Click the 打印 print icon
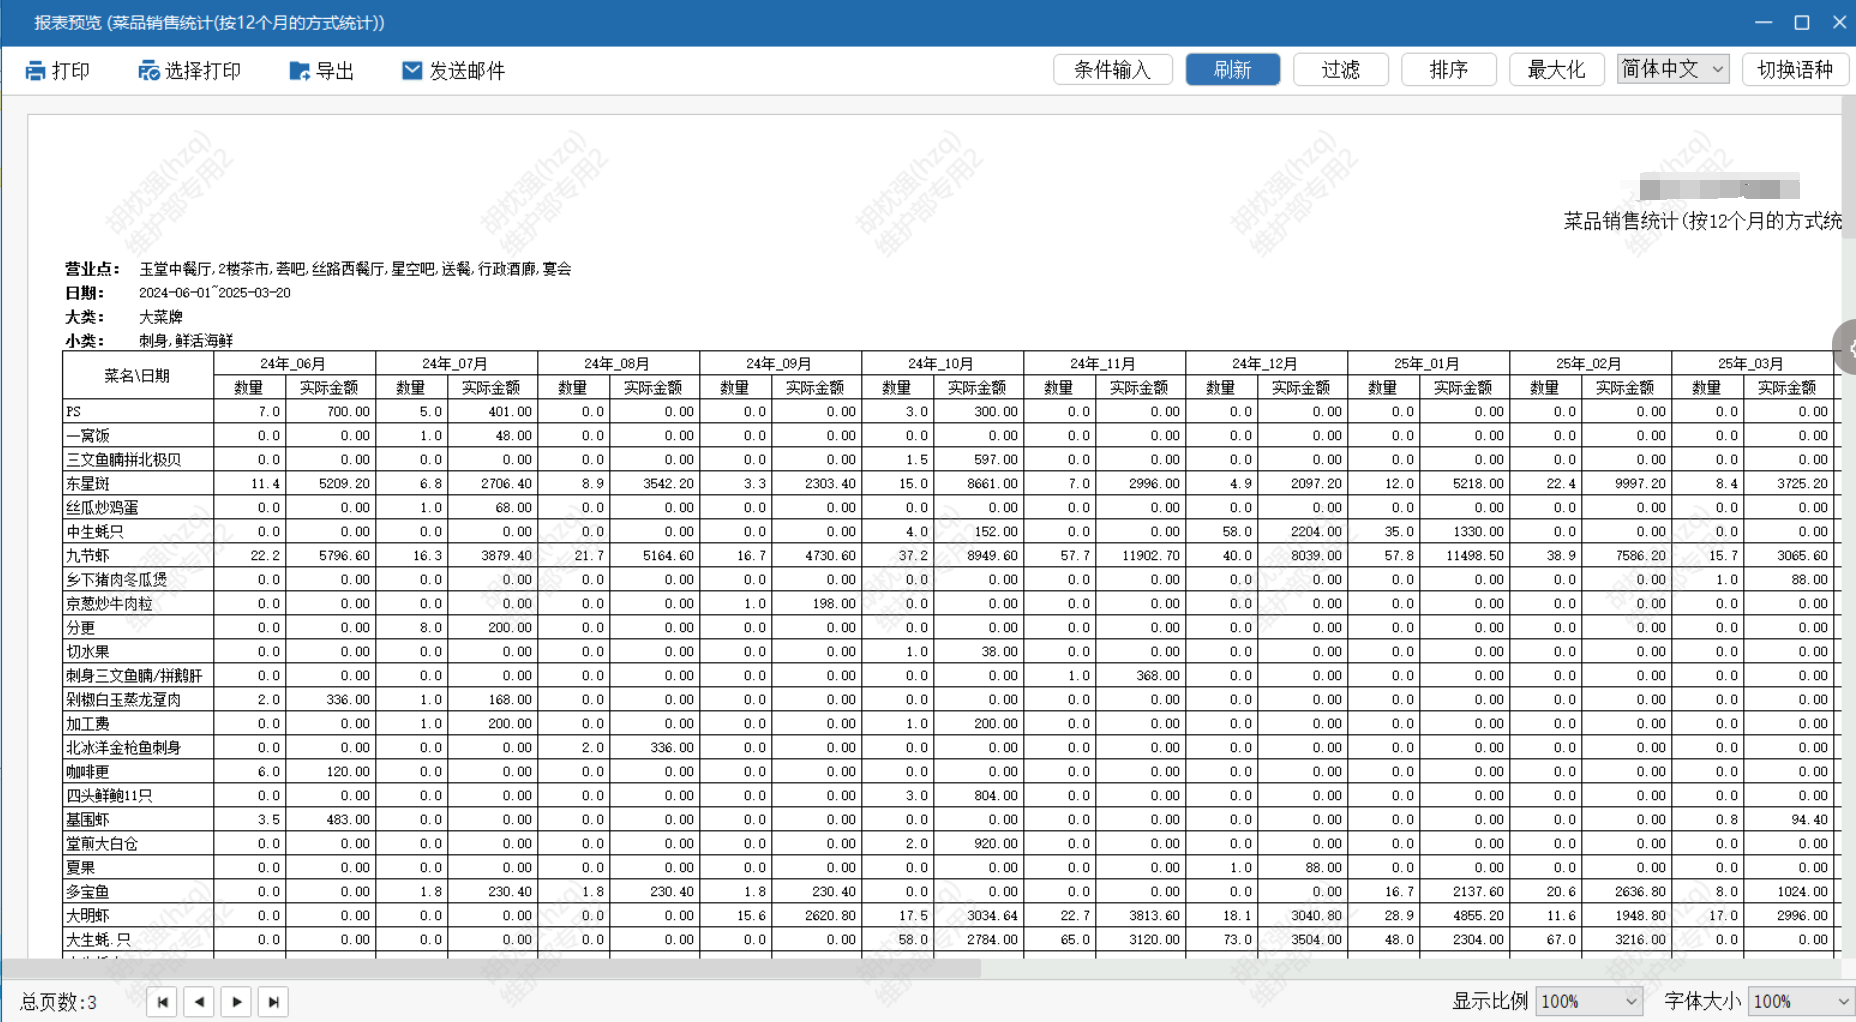 35,71
